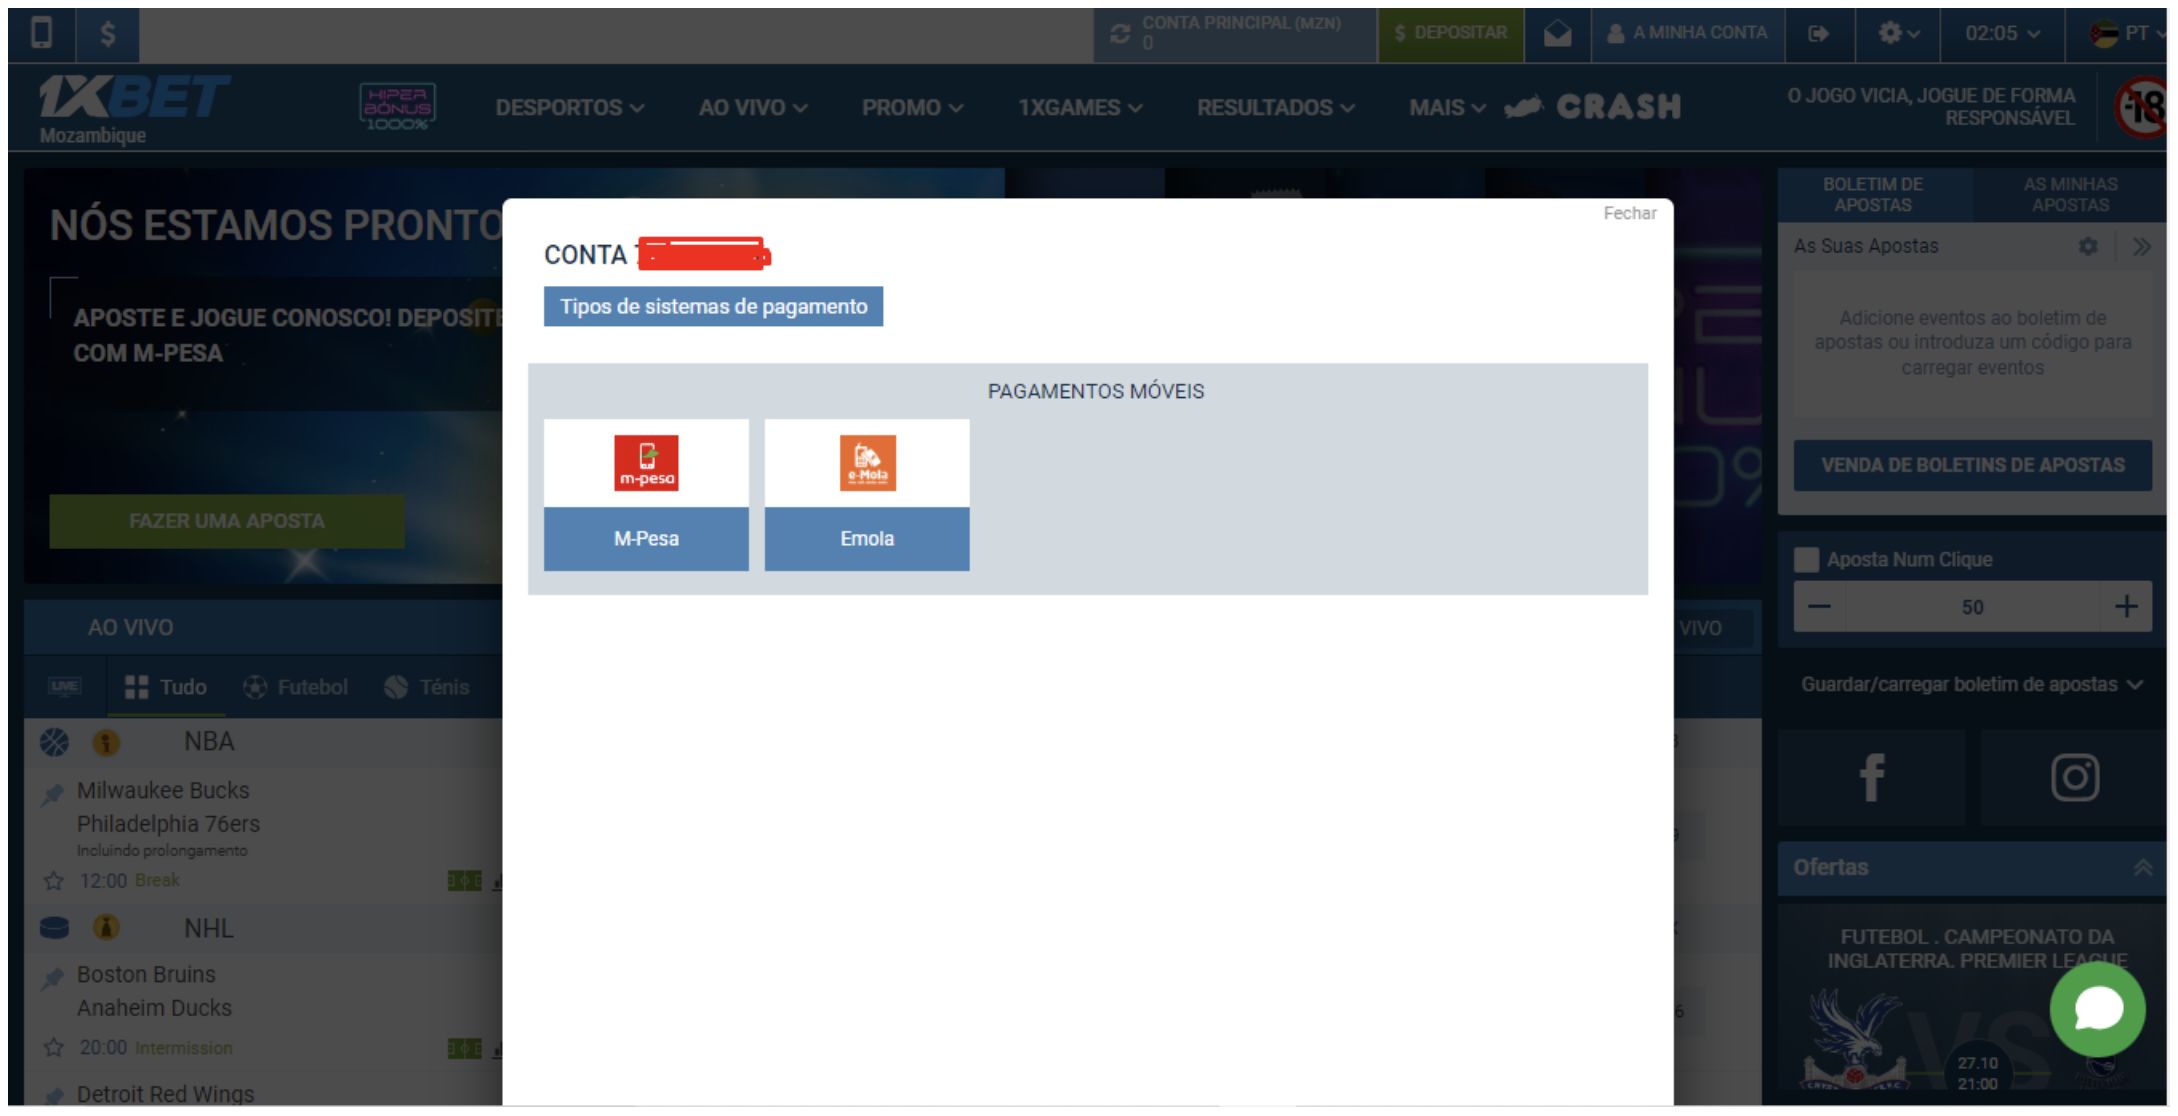
Task: Open Detroit Red Wings match
Action: click(x=165, y=1094)
